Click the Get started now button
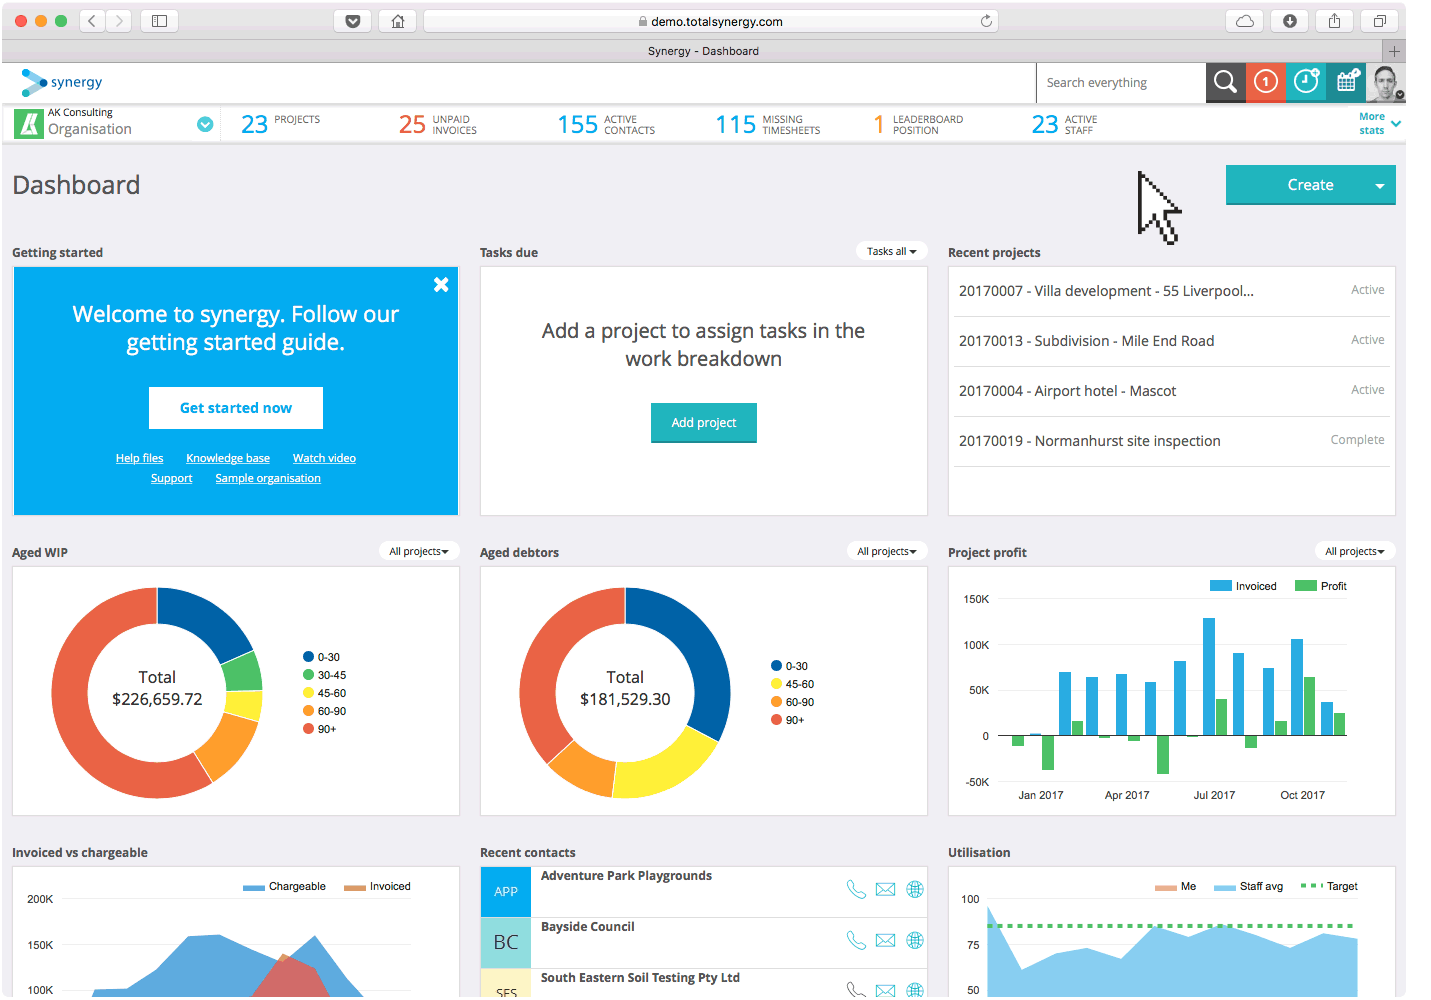The width and height of the screenshot is (1431, 1000). pos(236,408)
